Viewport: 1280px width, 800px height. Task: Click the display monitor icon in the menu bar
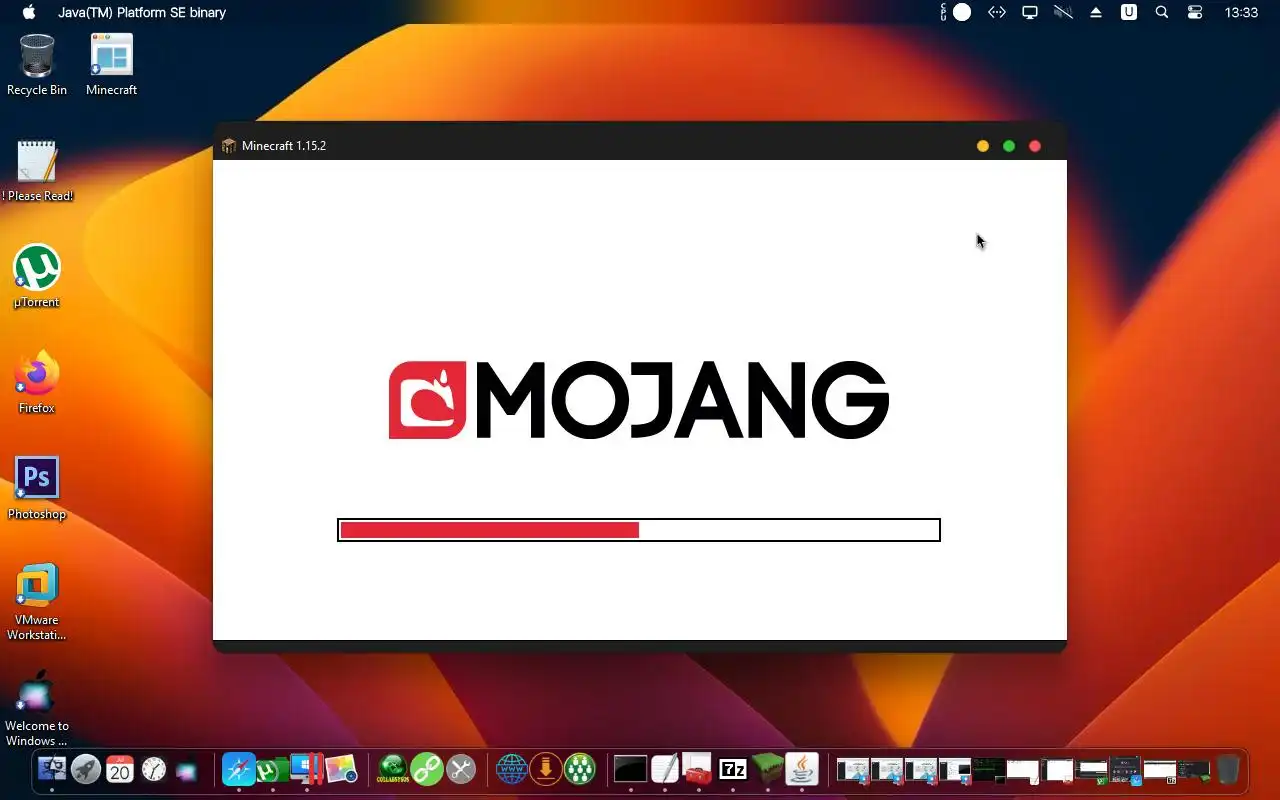click(1029, 12)
